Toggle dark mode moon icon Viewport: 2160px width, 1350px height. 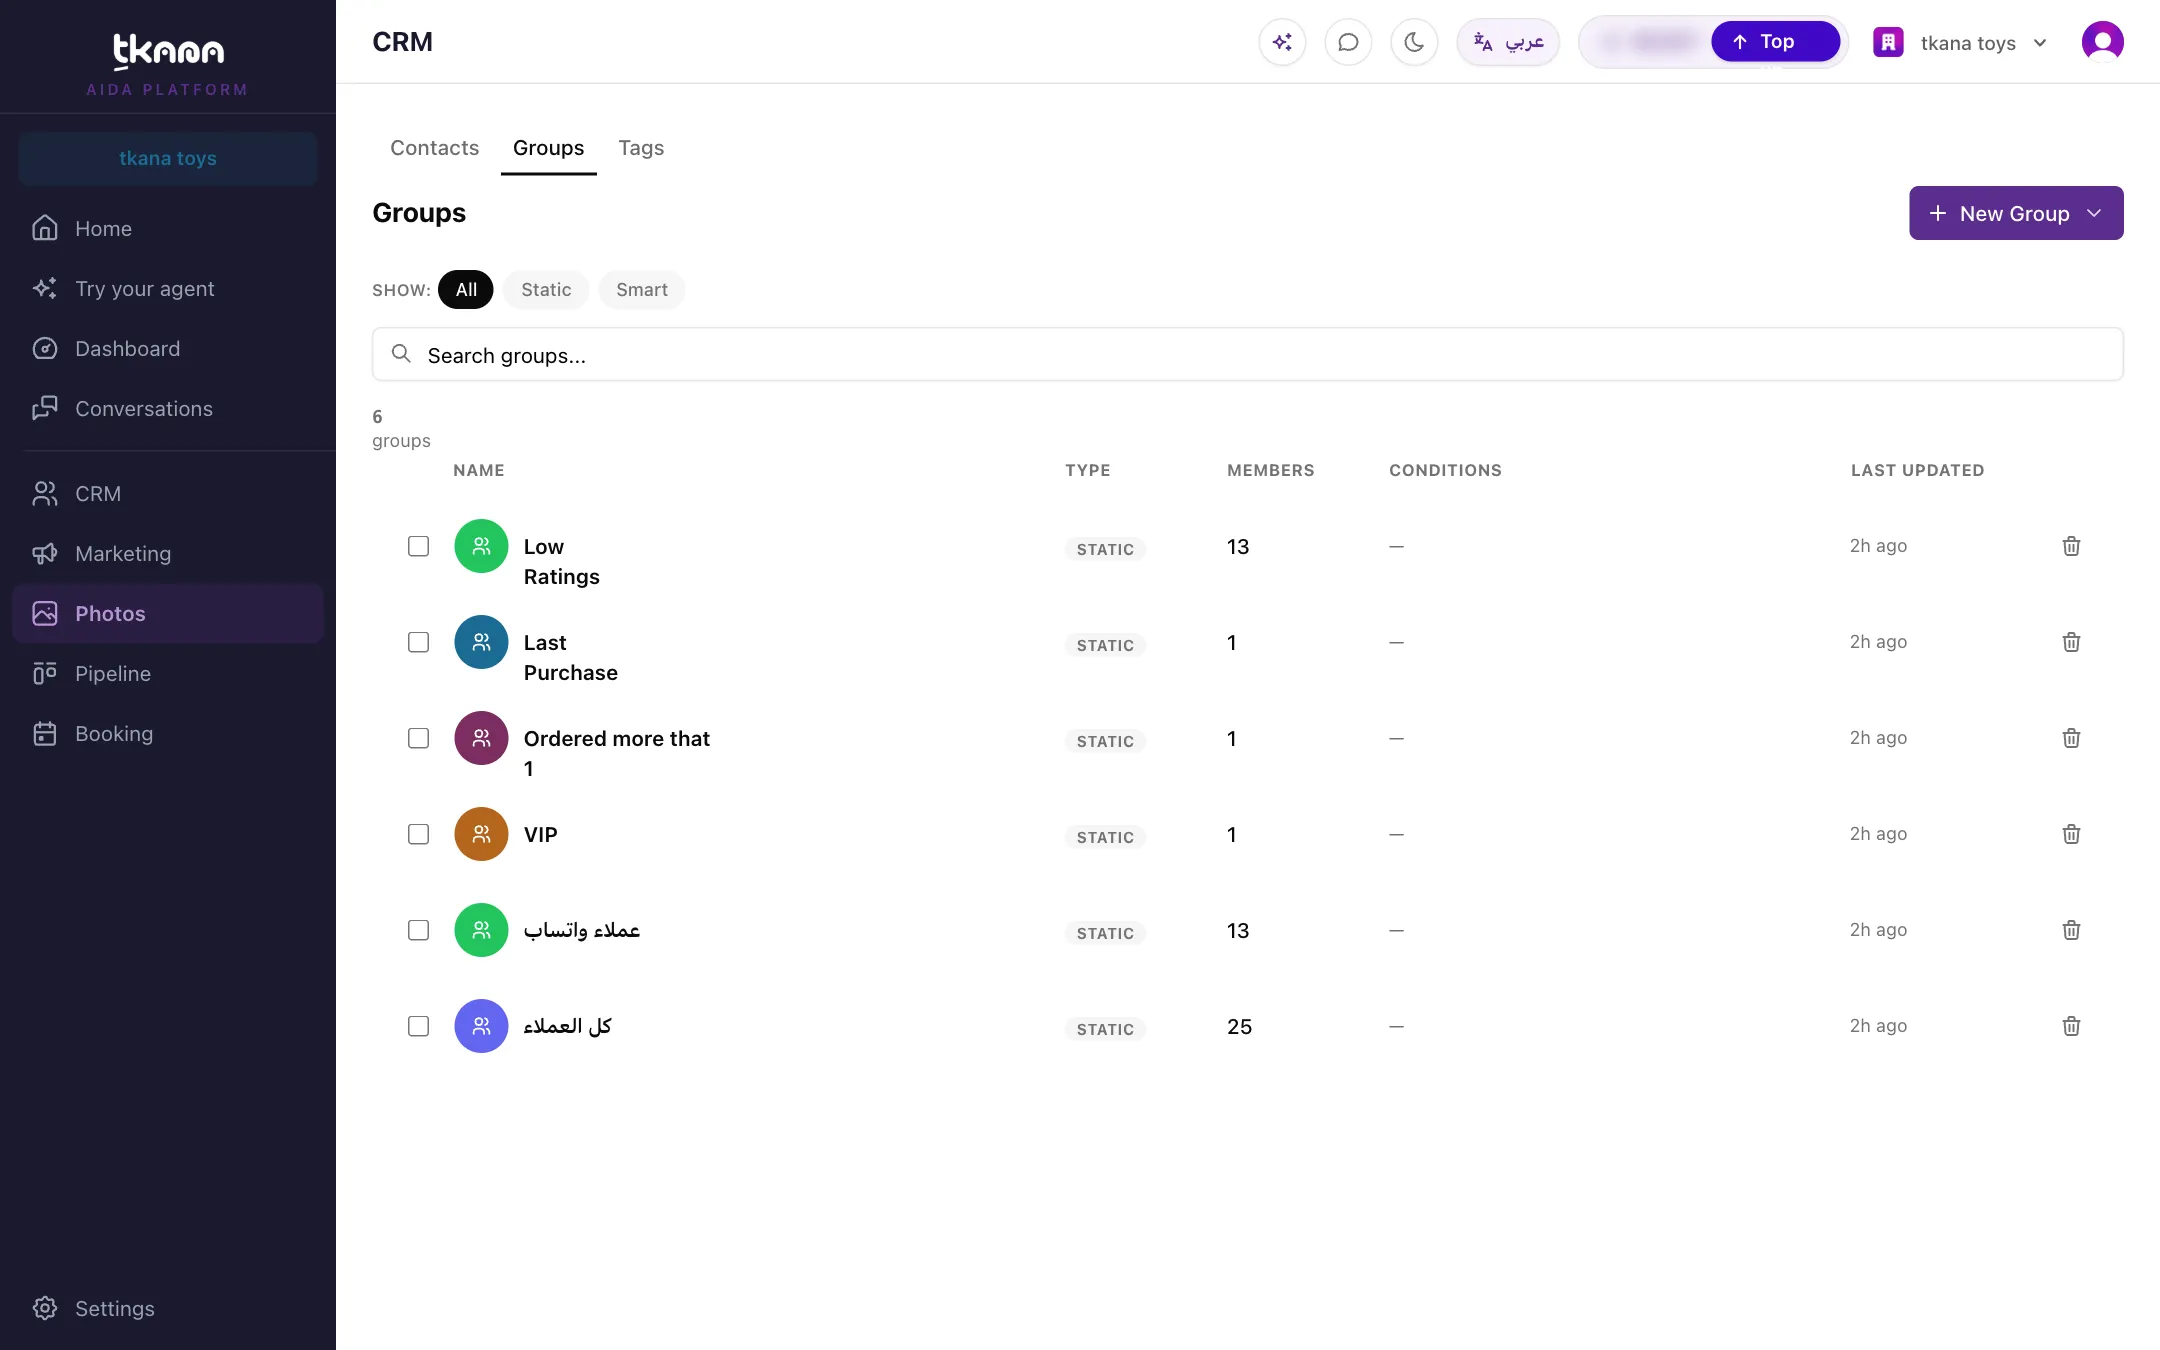pos(1414,42)
